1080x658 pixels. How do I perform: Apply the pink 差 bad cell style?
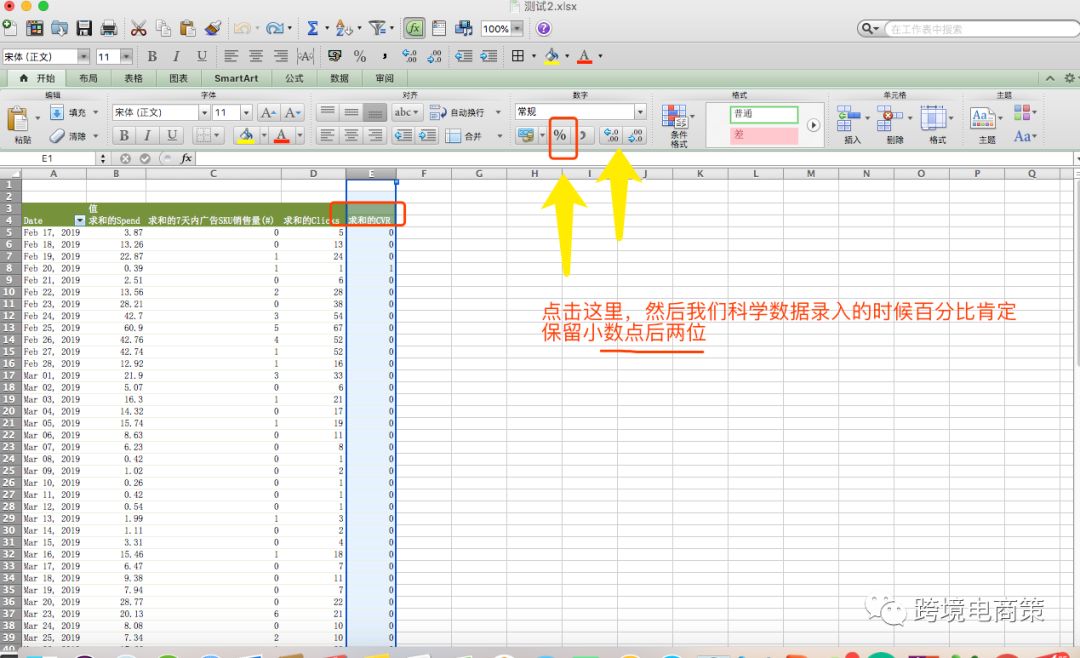(x=764, y=135)
